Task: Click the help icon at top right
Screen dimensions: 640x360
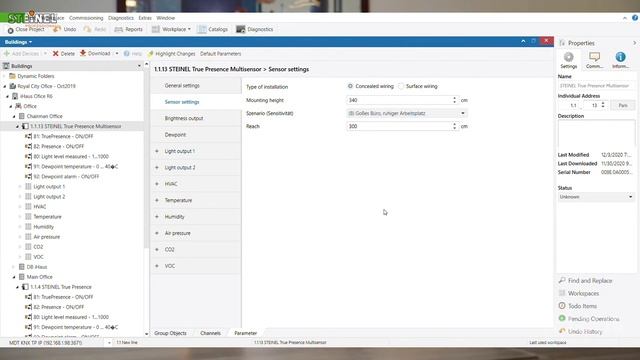Action: coord(635,18)
